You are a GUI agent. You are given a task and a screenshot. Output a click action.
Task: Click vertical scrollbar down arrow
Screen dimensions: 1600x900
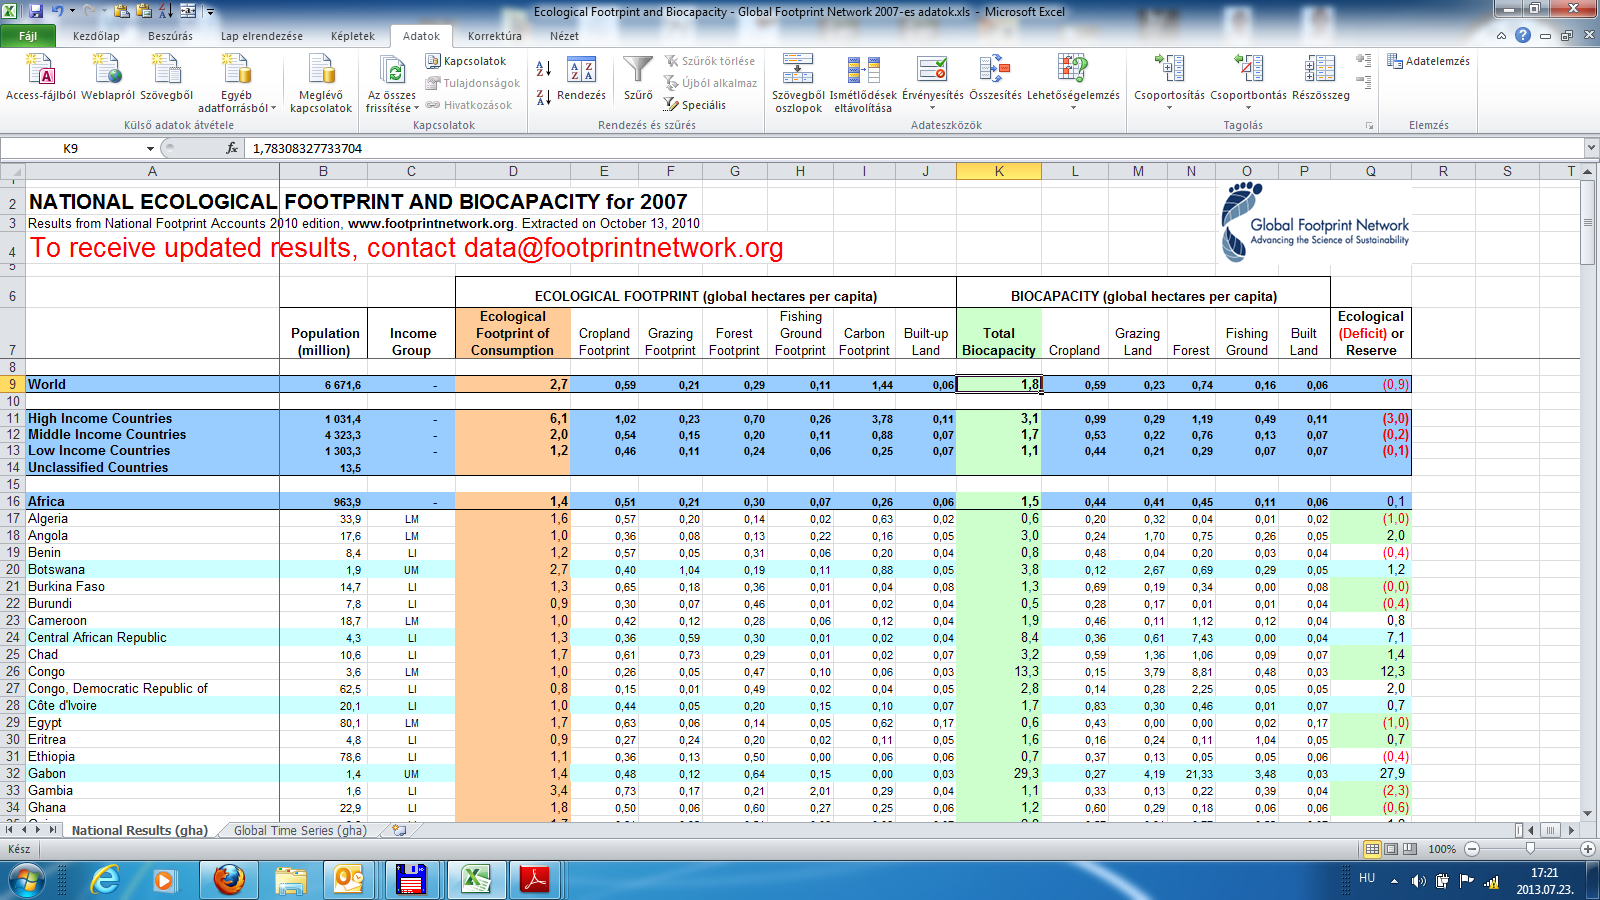(x=1588, y=814)
